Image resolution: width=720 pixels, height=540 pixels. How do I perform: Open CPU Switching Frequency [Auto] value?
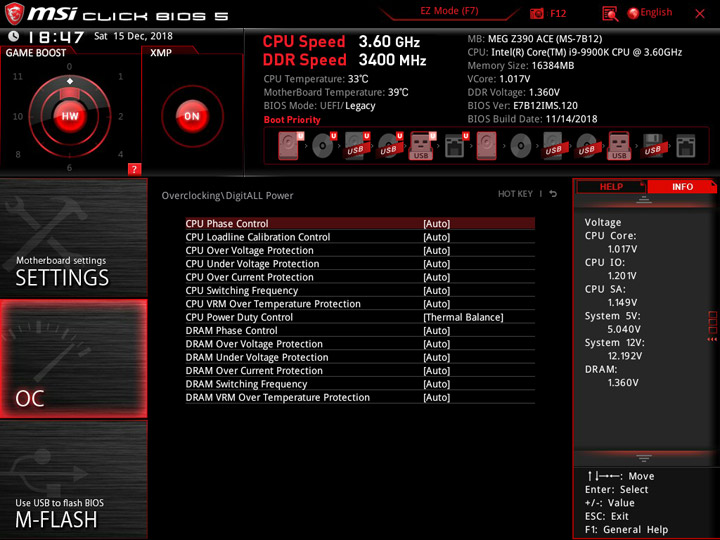click(x=436, y=290)
